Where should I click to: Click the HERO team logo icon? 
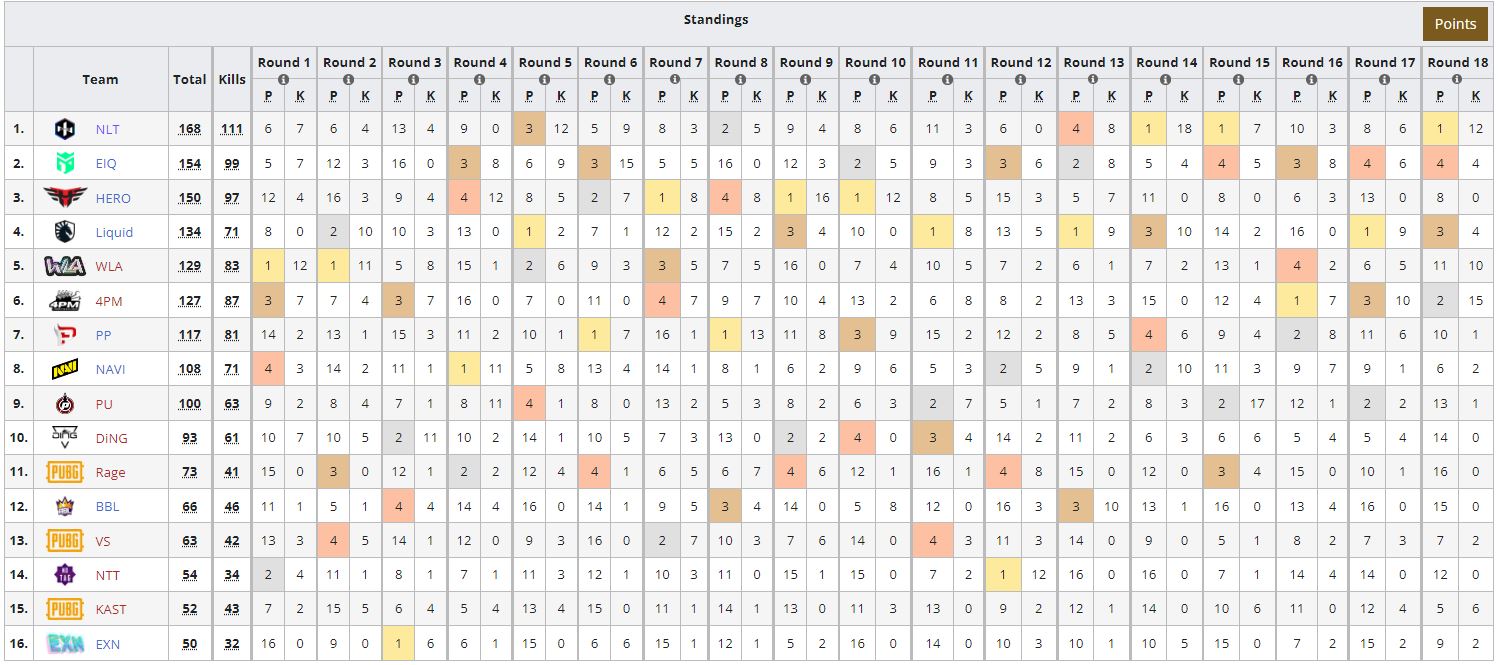click(x=65, y=198)
